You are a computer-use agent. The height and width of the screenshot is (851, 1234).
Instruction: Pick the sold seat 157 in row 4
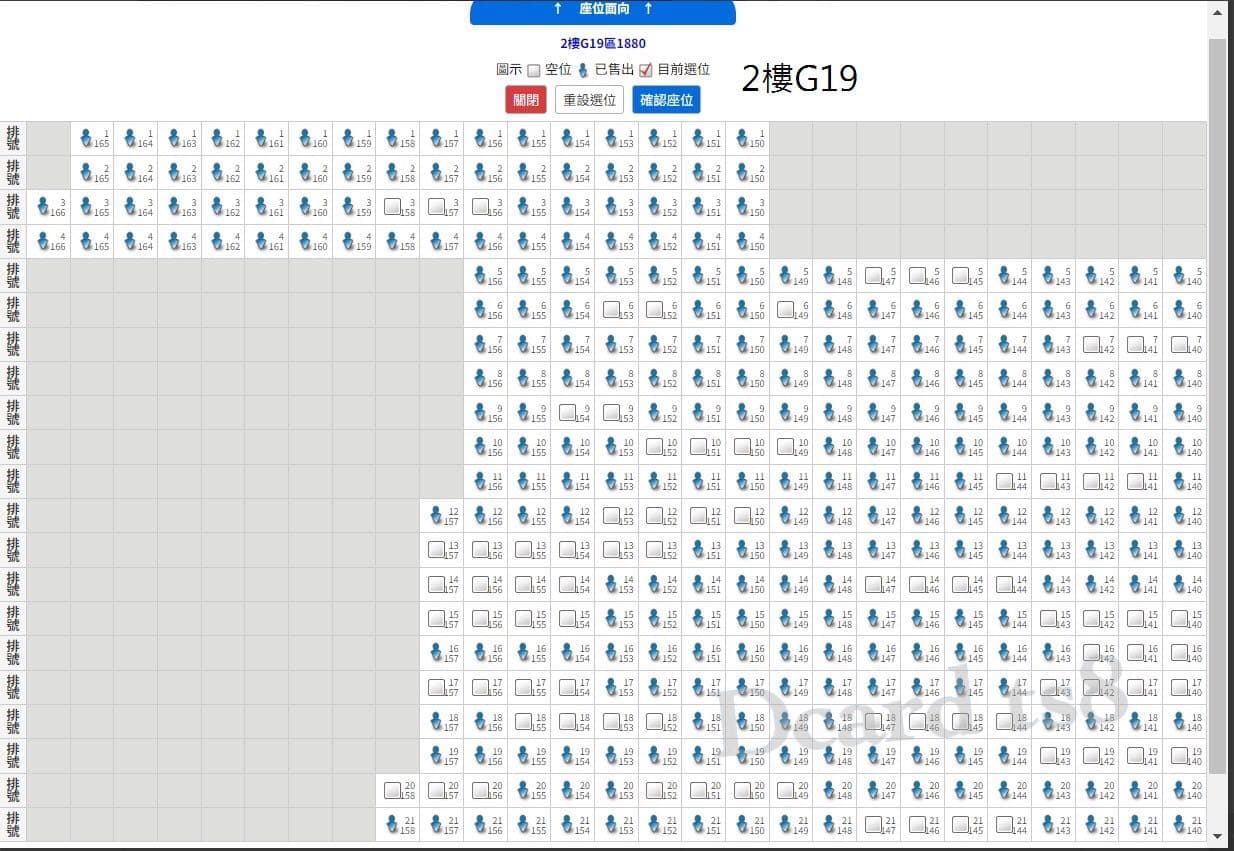(436, 240)
